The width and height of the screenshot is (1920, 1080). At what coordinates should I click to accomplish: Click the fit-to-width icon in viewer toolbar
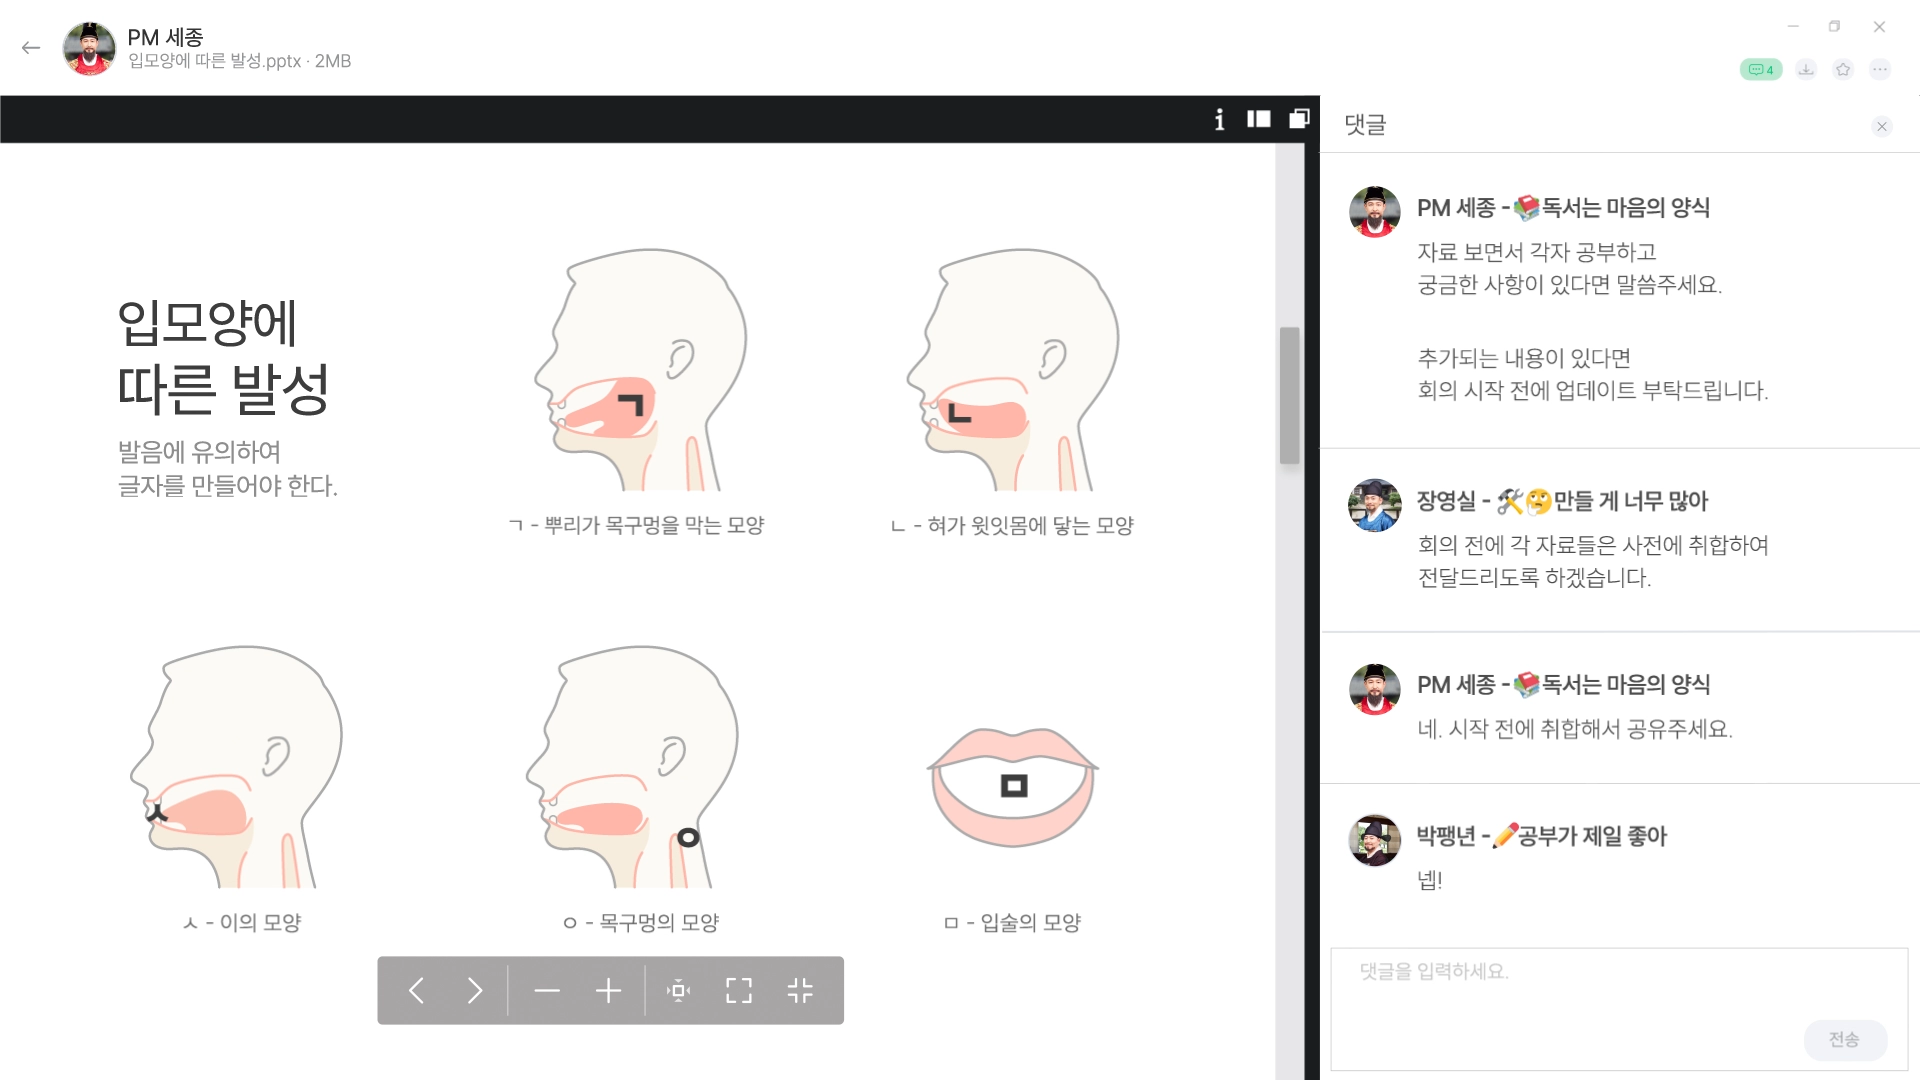coord(679,990)
